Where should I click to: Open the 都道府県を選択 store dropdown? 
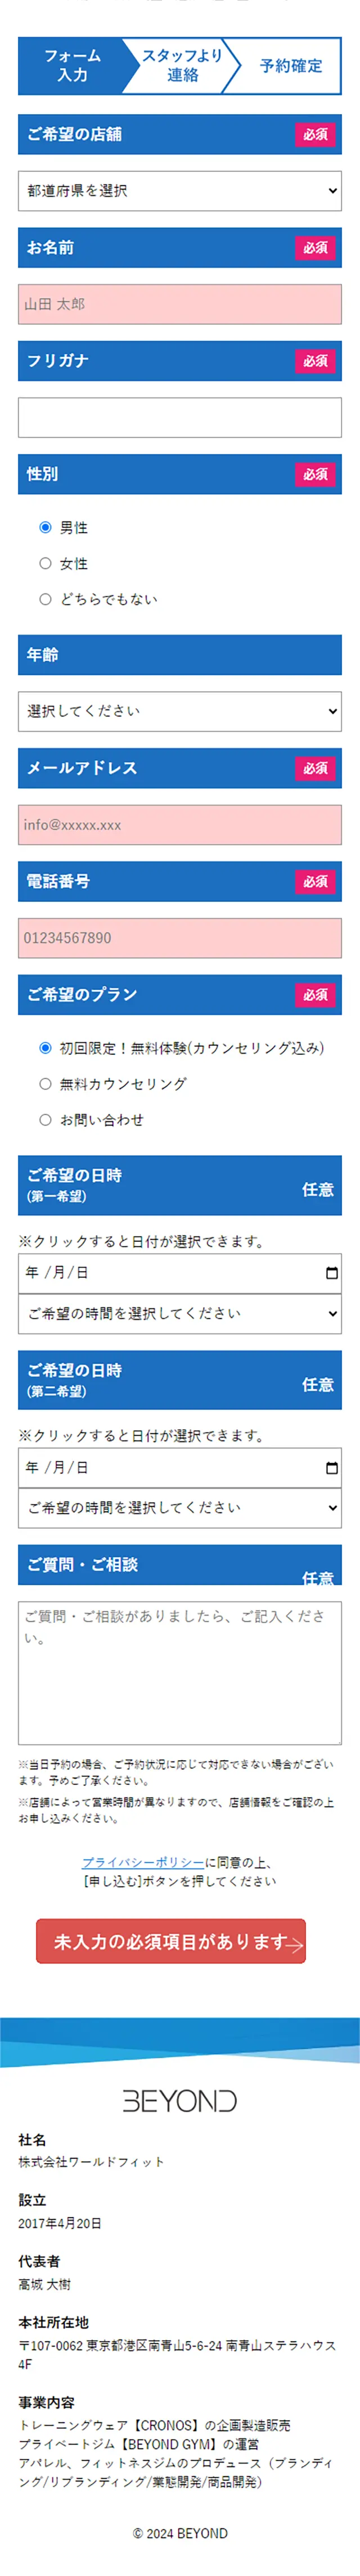tap(180, 191)
